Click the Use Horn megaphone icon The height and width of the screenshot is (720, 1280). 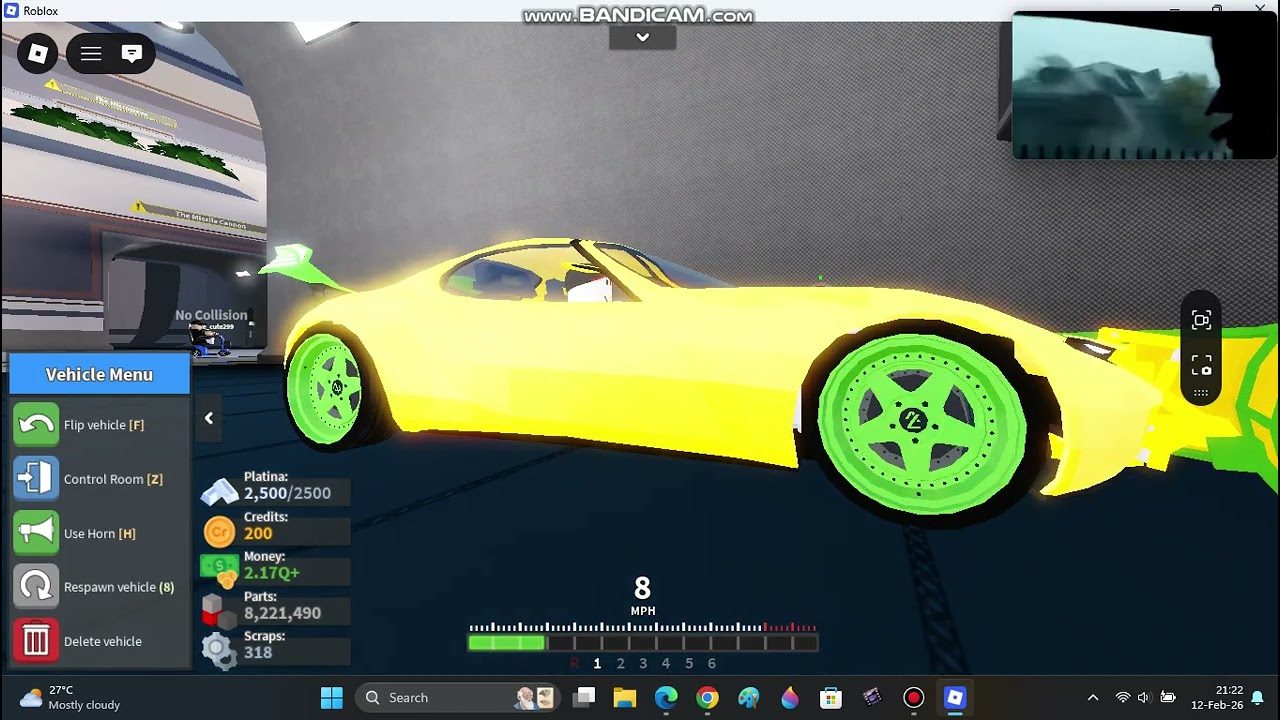(36, 533)
